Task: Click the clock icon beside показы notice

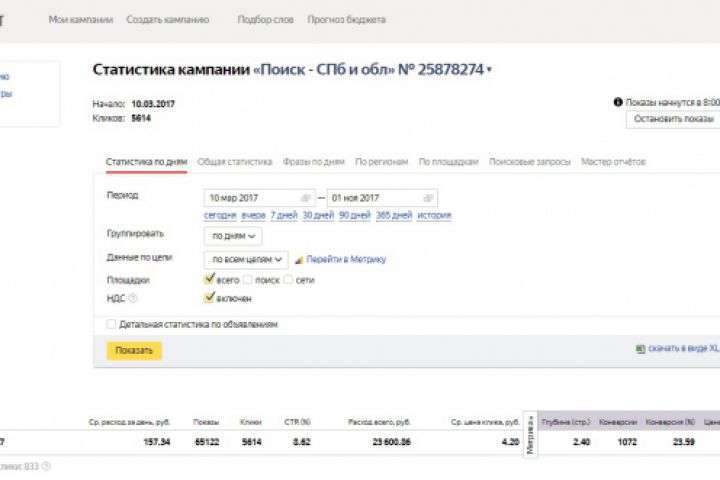Action: 619,102
